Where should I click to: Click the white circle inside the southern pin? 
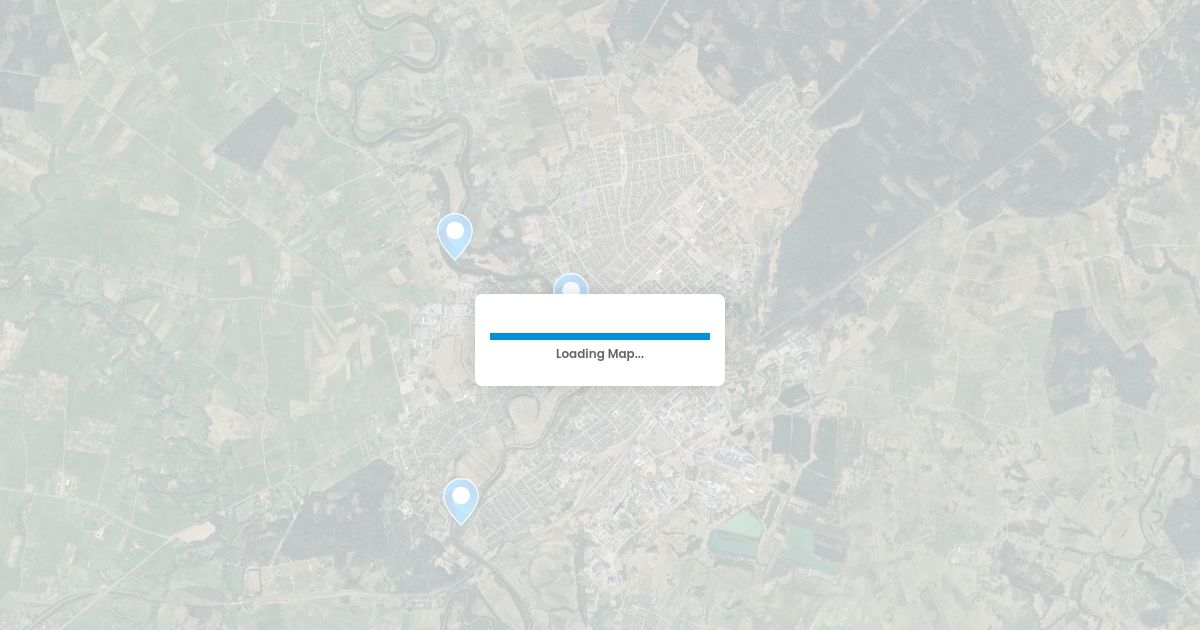click(x=460, y=496)
